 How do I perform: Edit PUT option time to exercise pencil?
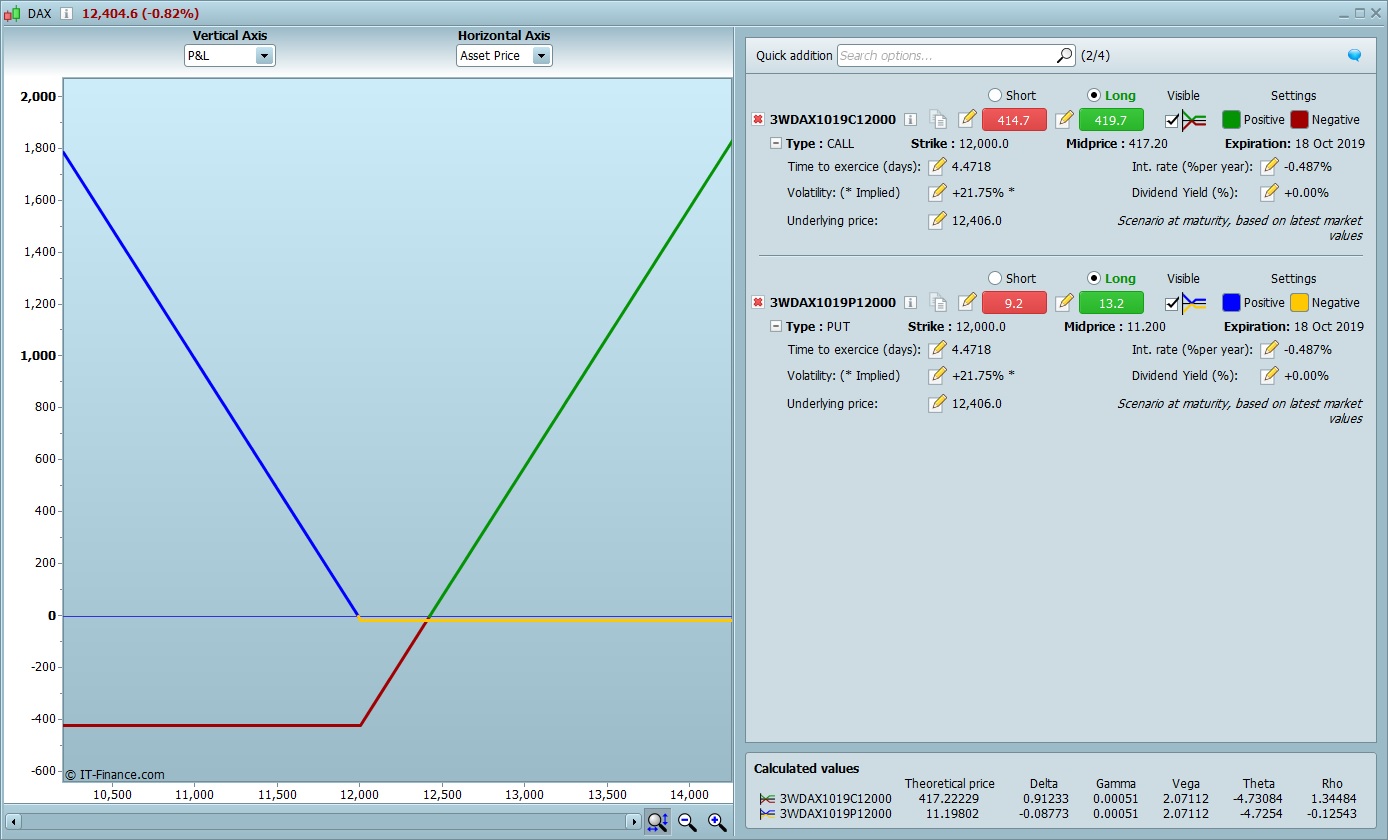tap(937, 349)
